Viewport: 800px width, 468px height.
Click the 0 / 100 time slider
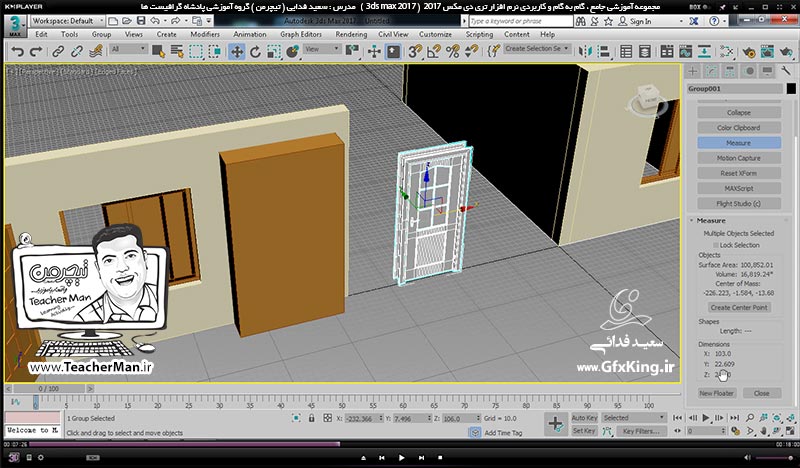(49, 388)
